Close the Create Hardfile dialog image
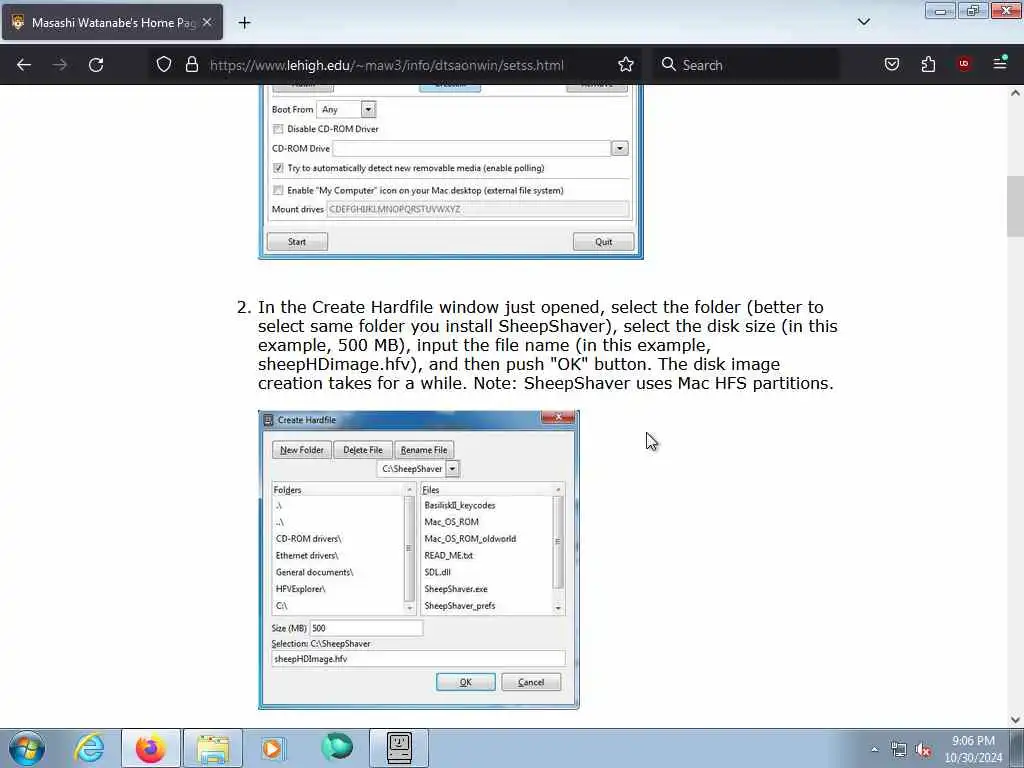The height and width of the screenshot is (768, 1024). (558, 417)
